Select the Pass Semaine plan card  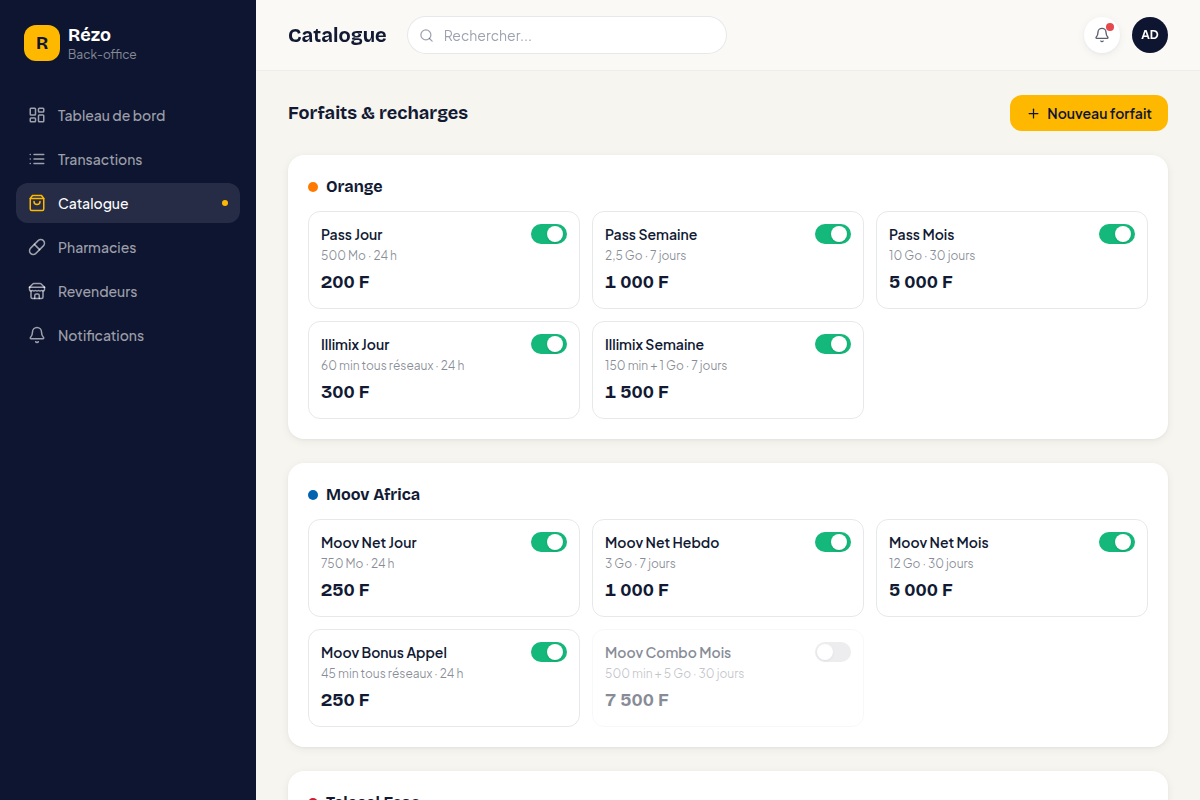[728, 260]
